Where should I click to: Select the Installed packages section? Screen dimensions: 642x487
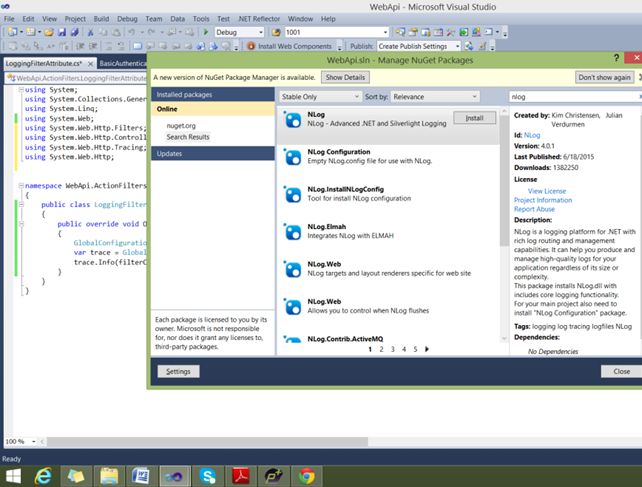[x=213, y=94]
